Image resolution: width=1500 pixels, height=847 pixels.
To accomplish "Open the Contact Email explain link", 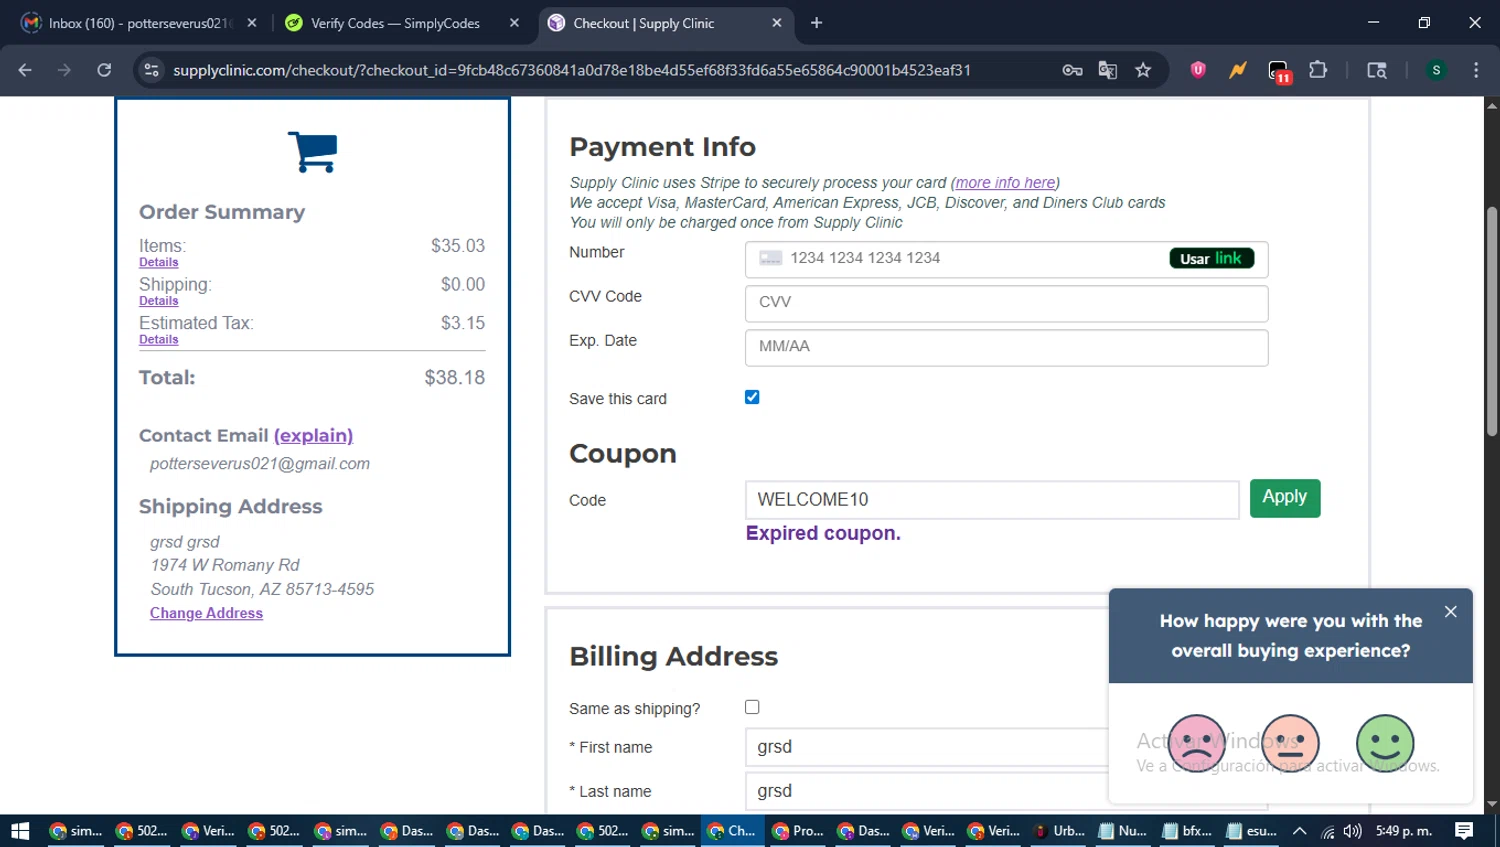I will point(313,436).
